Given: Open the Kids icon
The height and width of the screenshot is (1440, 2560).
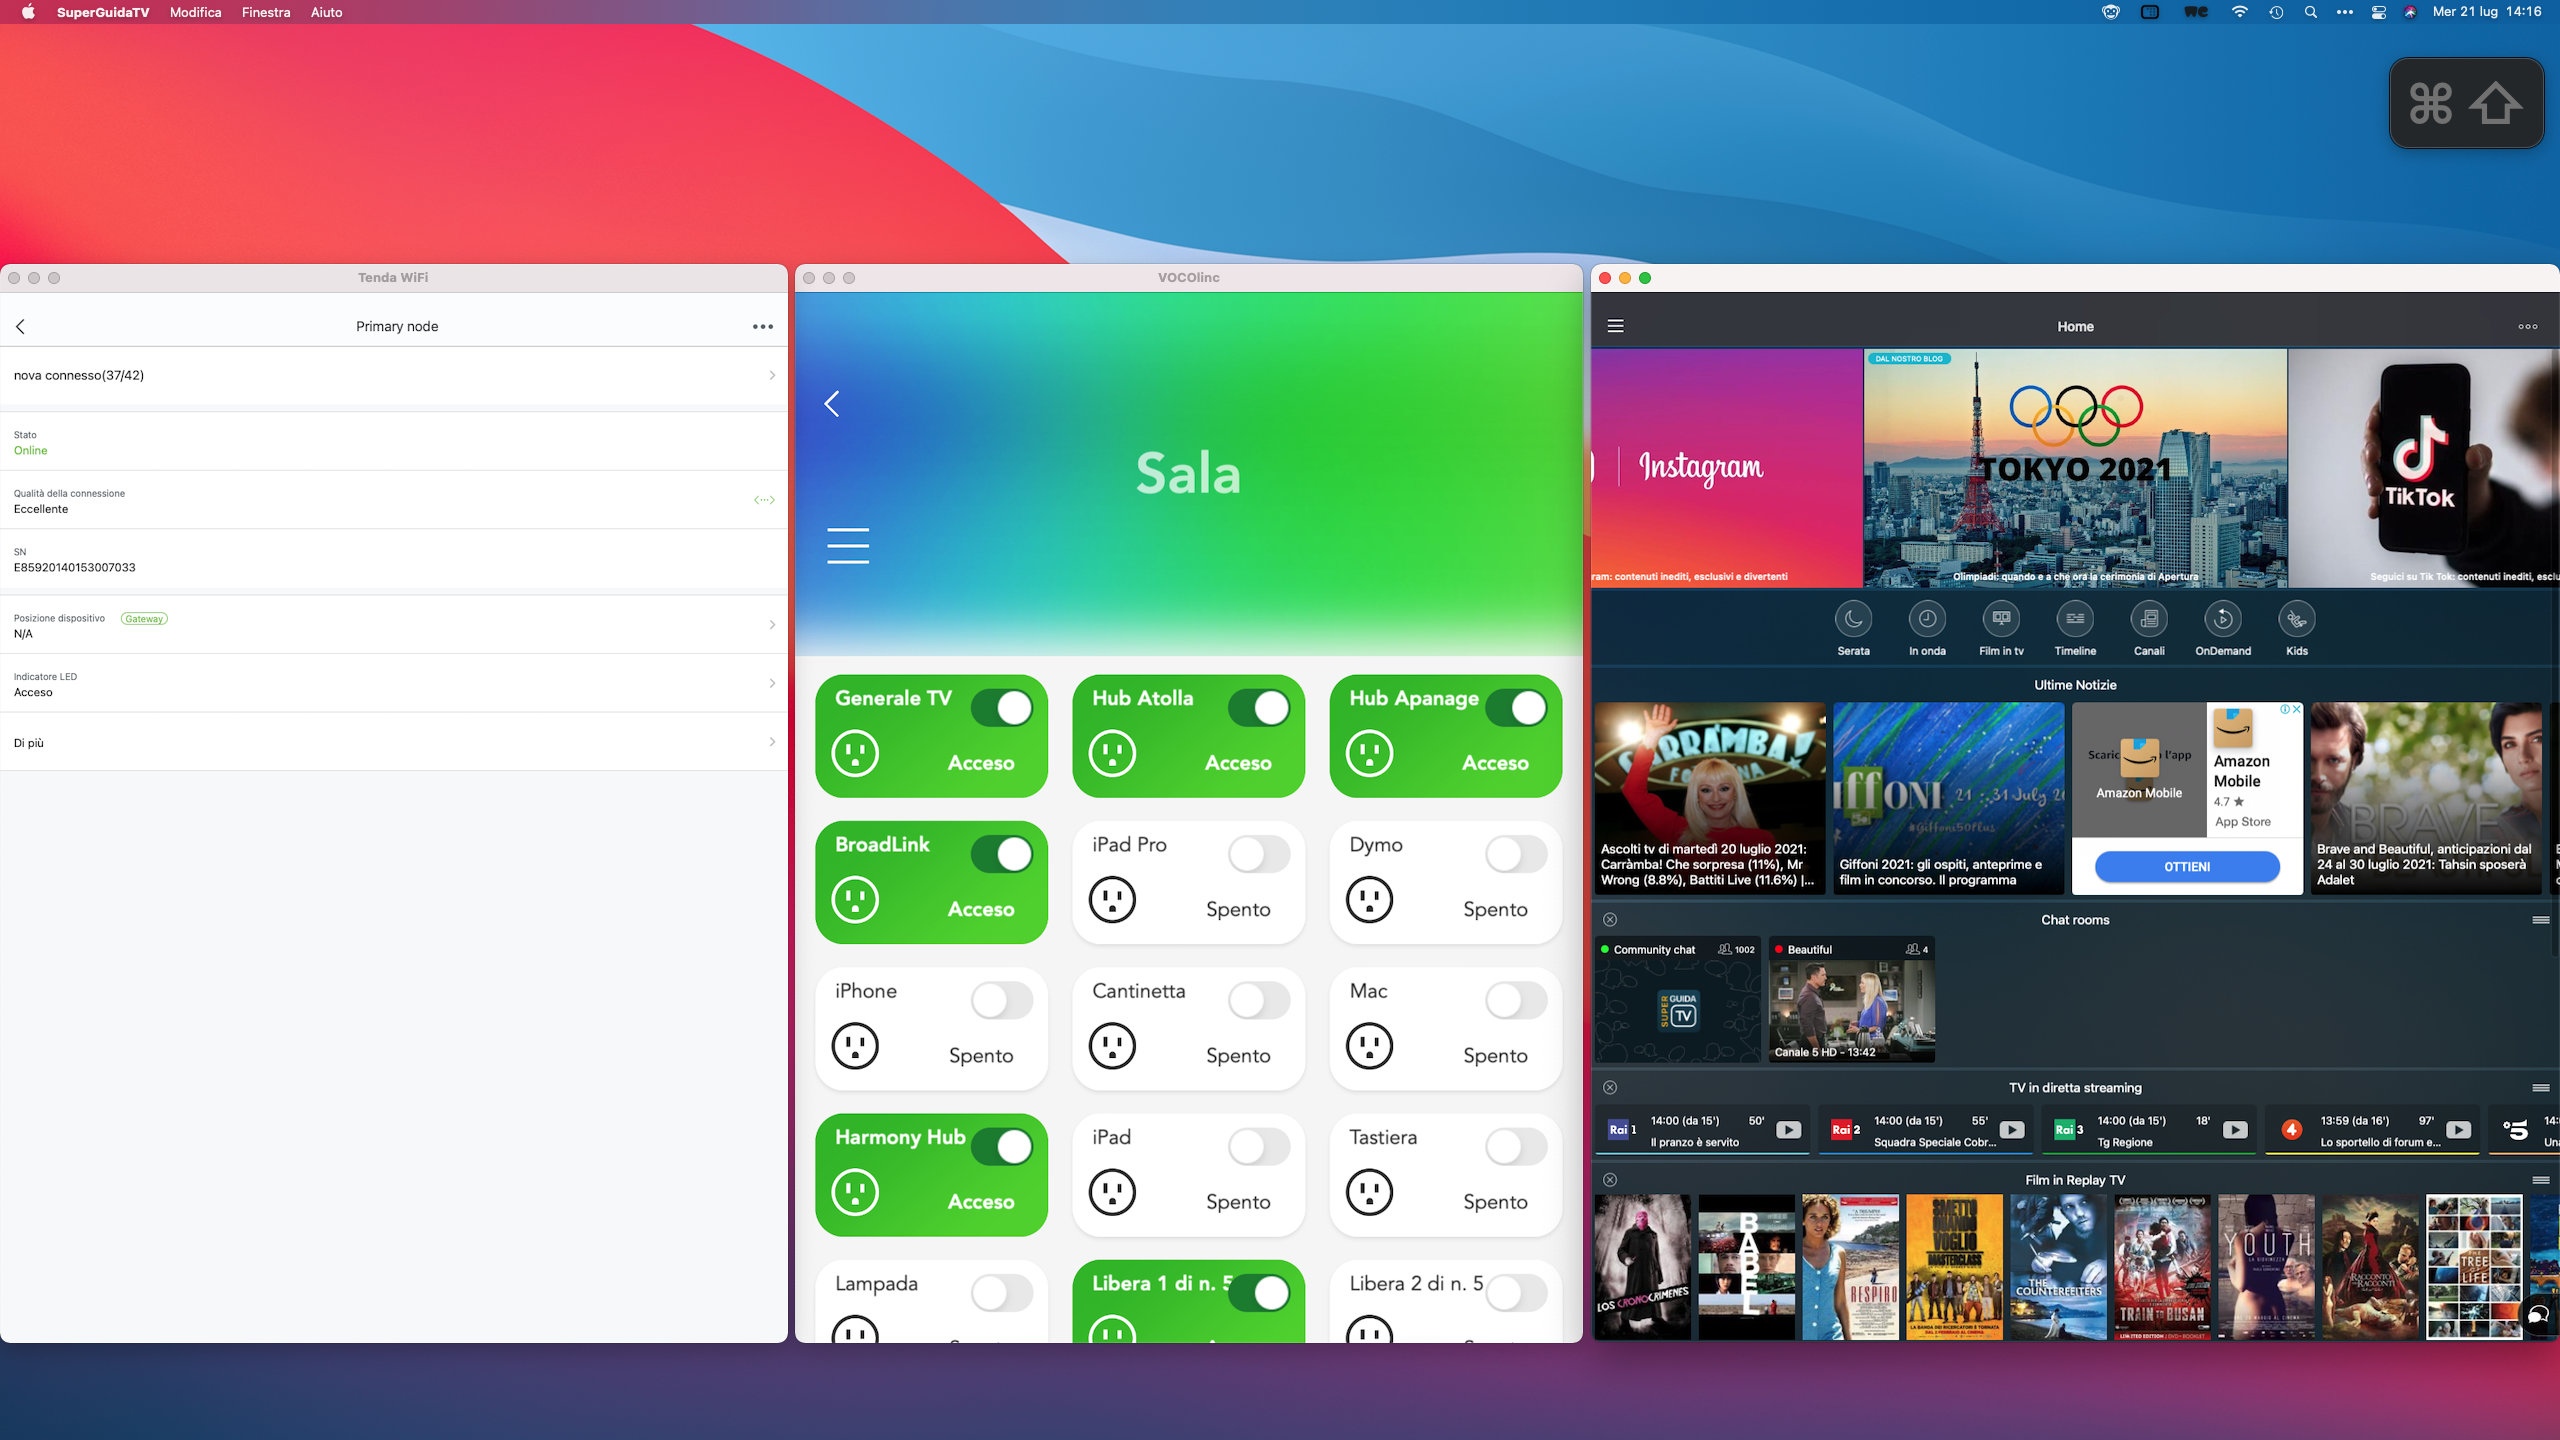Looking at the screenshot, I should pyautogui.click(x=2297, y=619).
